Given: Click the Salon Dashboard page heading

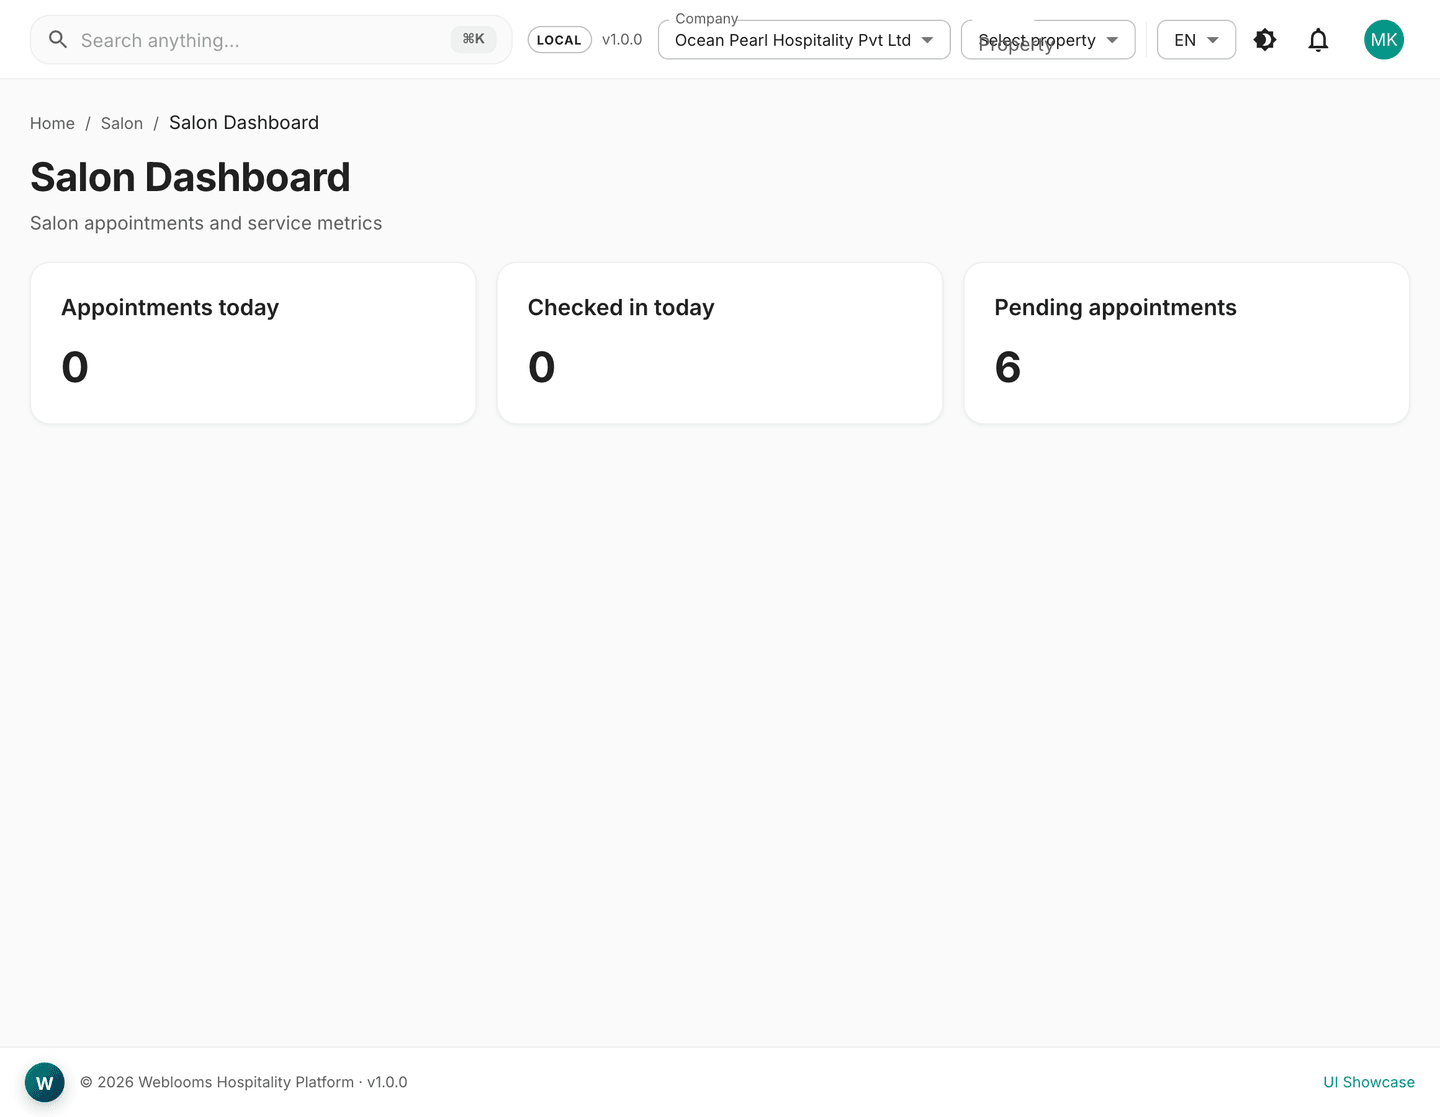Looking at the screenshot, I should click(190, 177).
